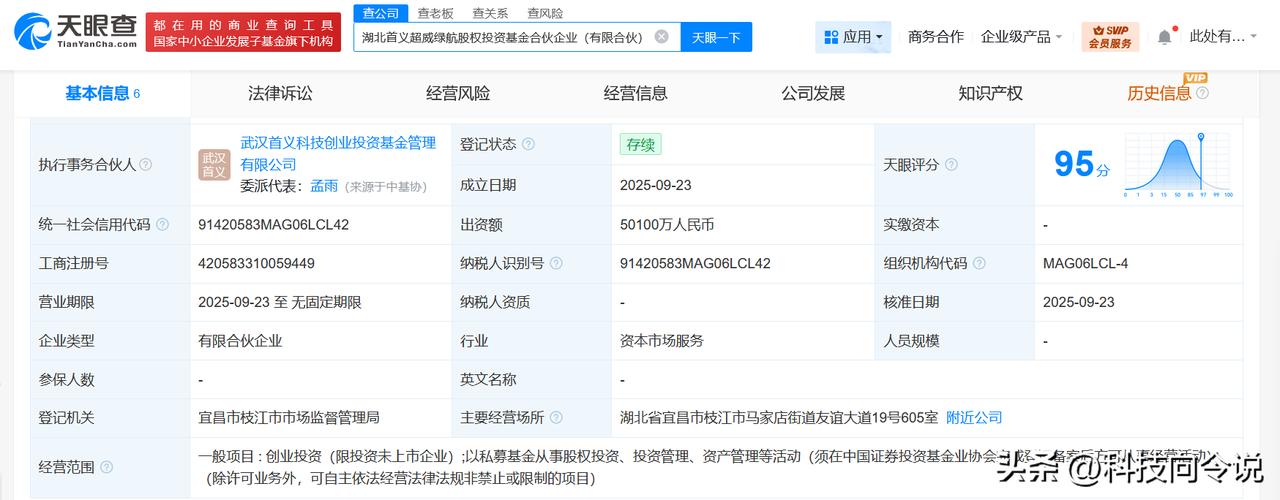1280x500 pixels.
Task: Click help icon next to 经营范围
Action: (106, 467)
